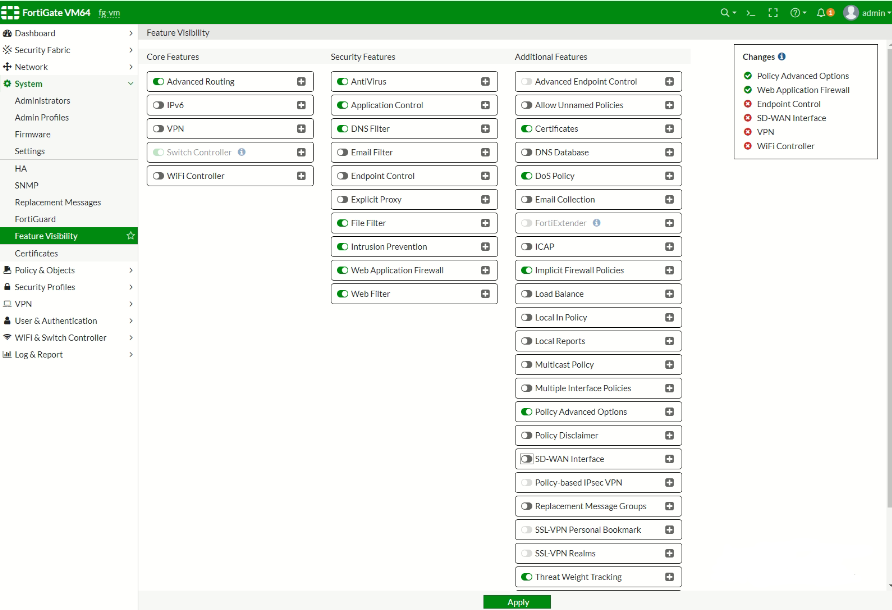Disable the AntiVirus toggle
Screen dimensions: 892x610
pos(342,81)
